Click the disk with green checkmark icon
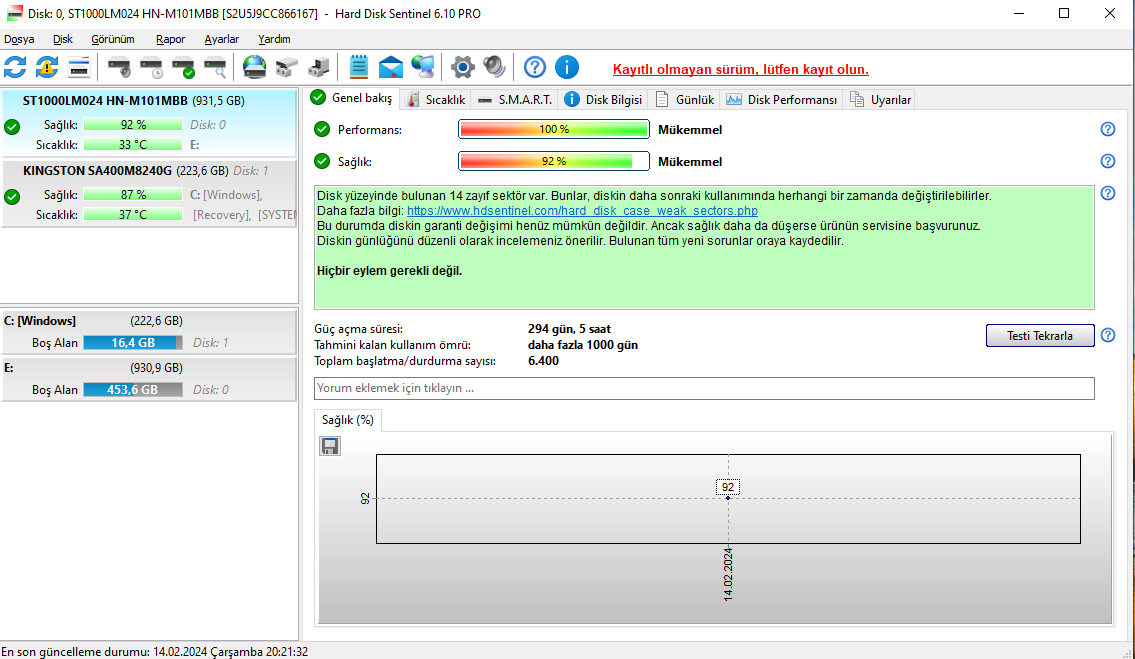The image size is (1135, 659). pos(183,67)
